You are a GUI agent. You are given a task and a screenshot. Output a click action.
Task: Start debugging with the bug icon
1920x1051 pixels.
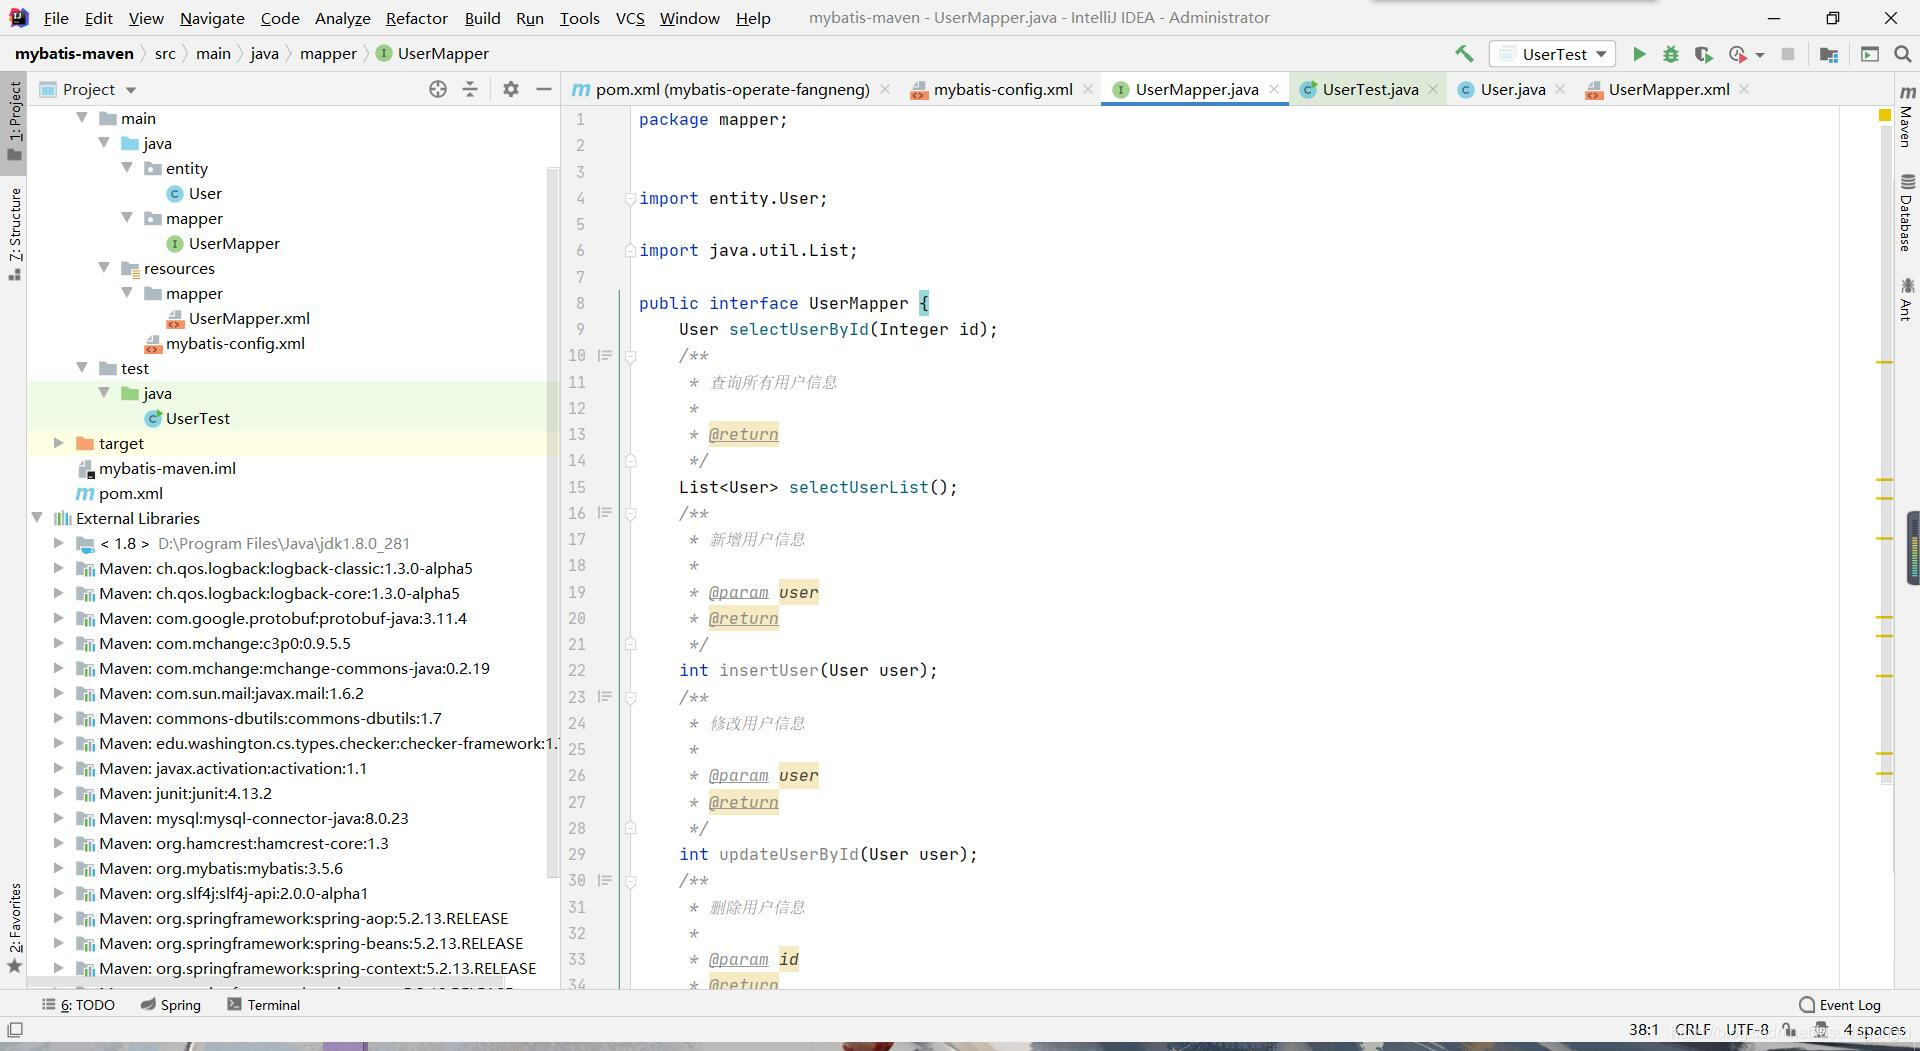point(1670,54)
